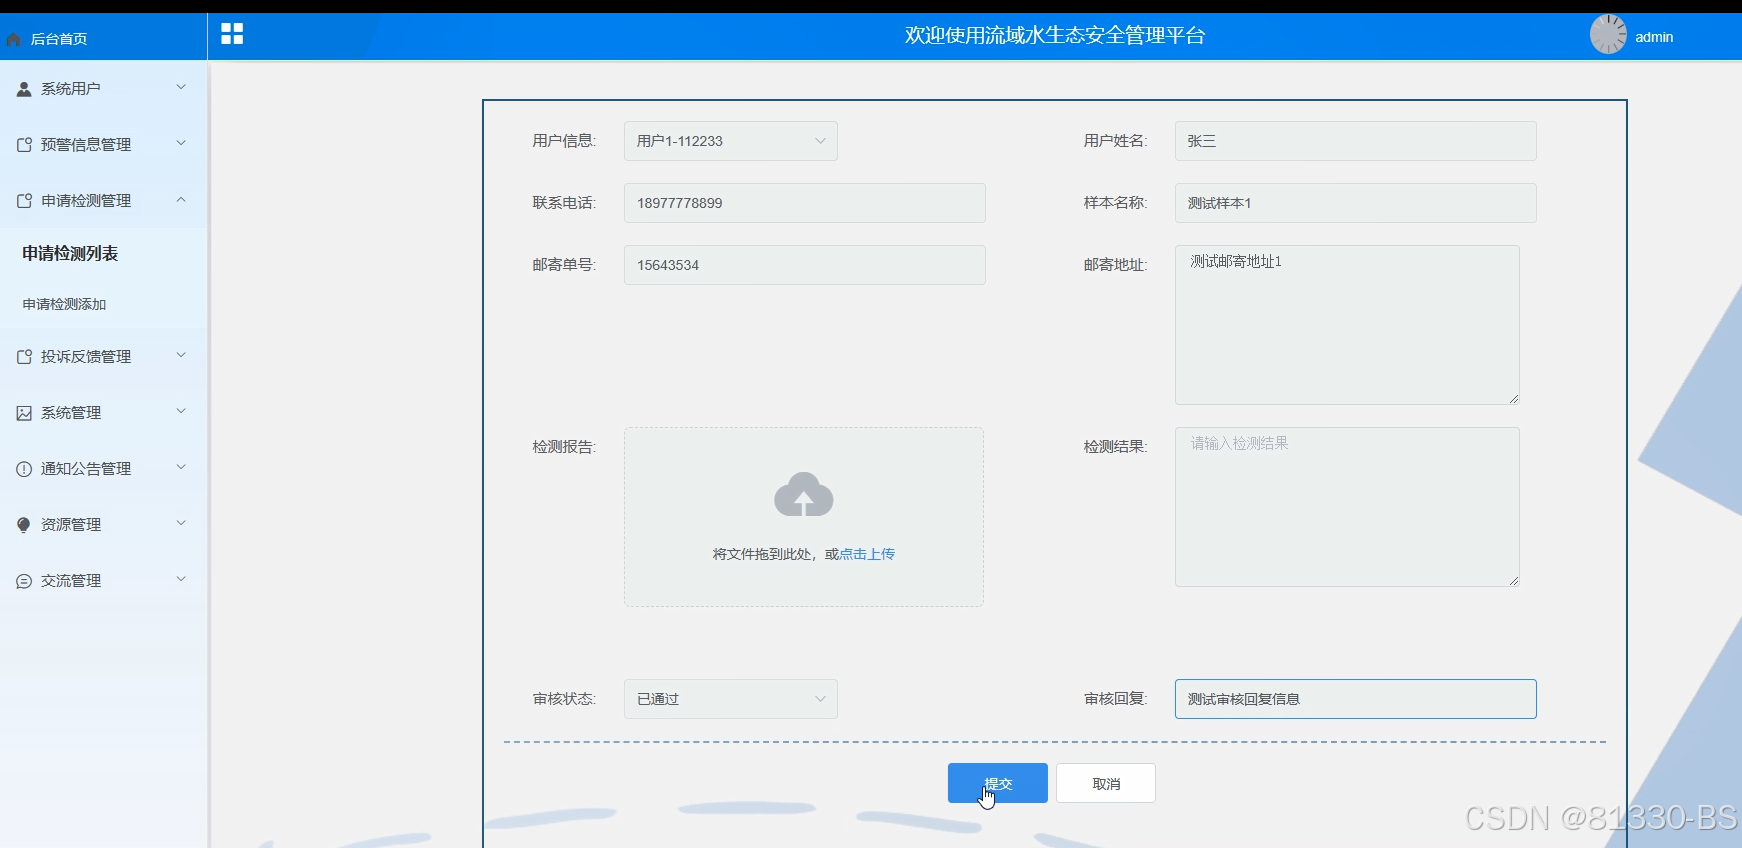Open the 审核状态 dropdown showing 已通过

(x=731, y=699)
